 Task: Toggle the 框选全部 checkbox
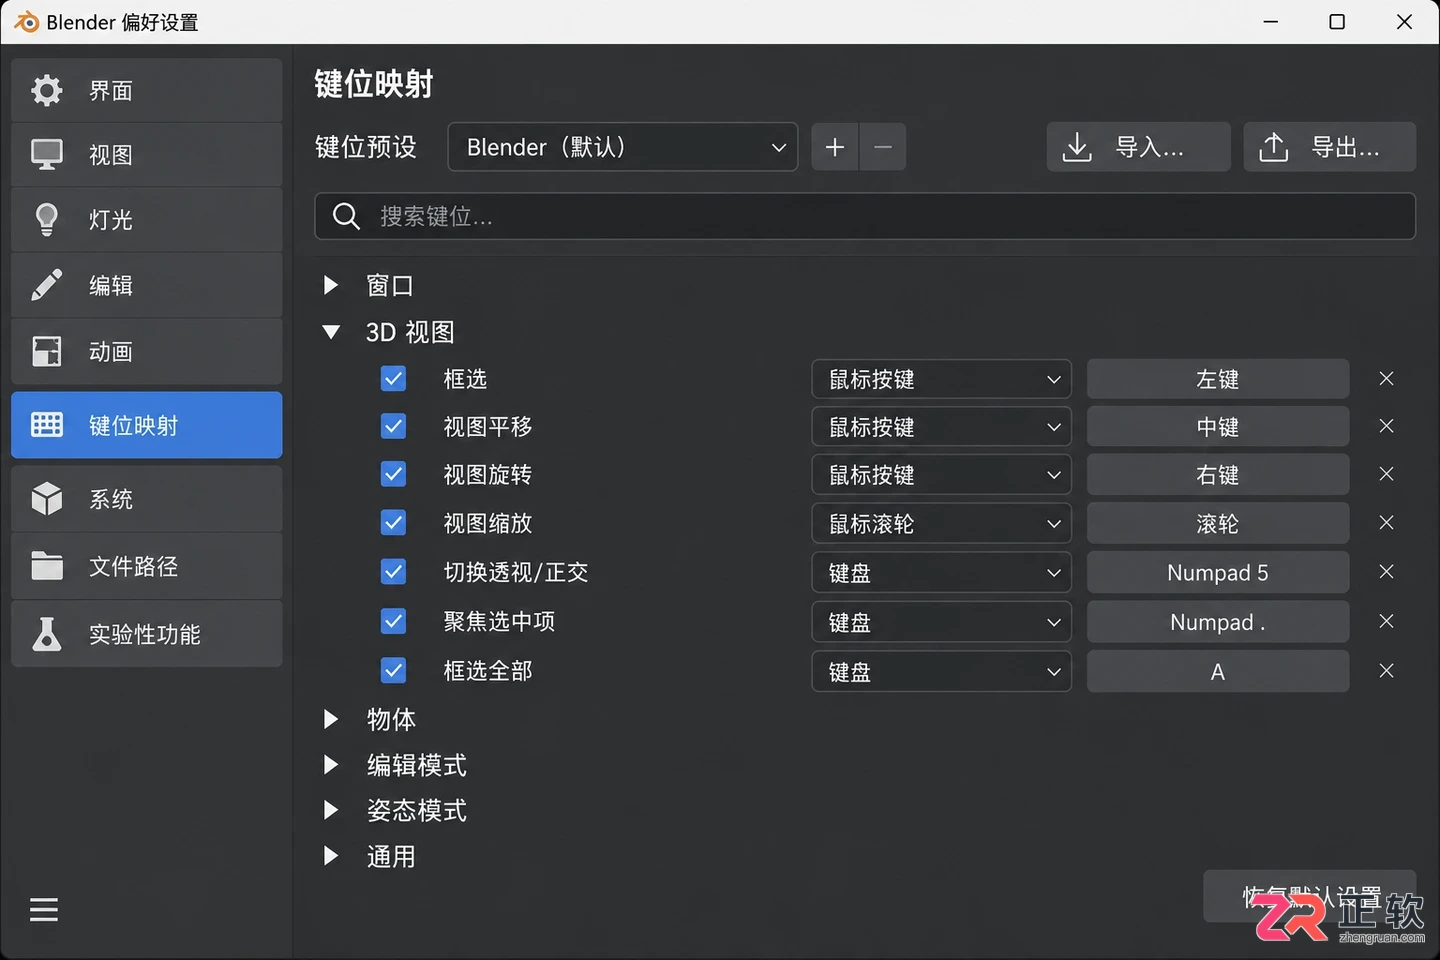click(394, 670)
